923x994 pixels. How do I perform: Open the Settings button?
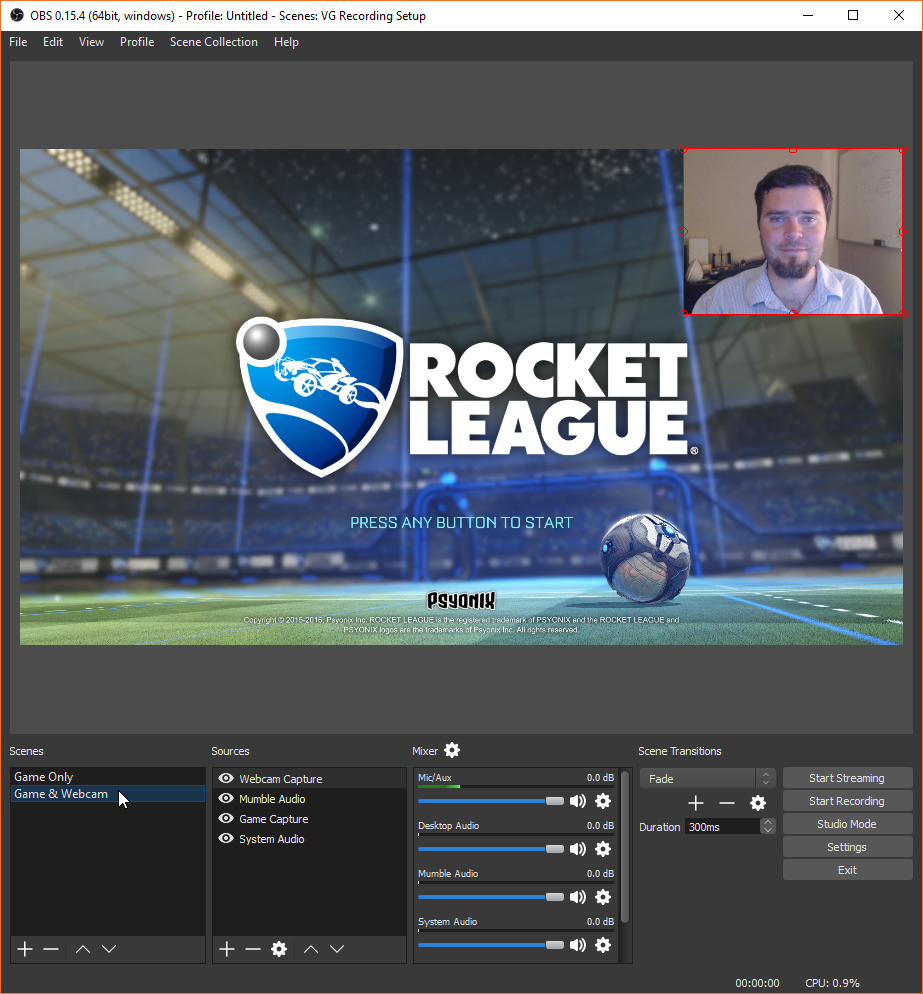(847, 847)
